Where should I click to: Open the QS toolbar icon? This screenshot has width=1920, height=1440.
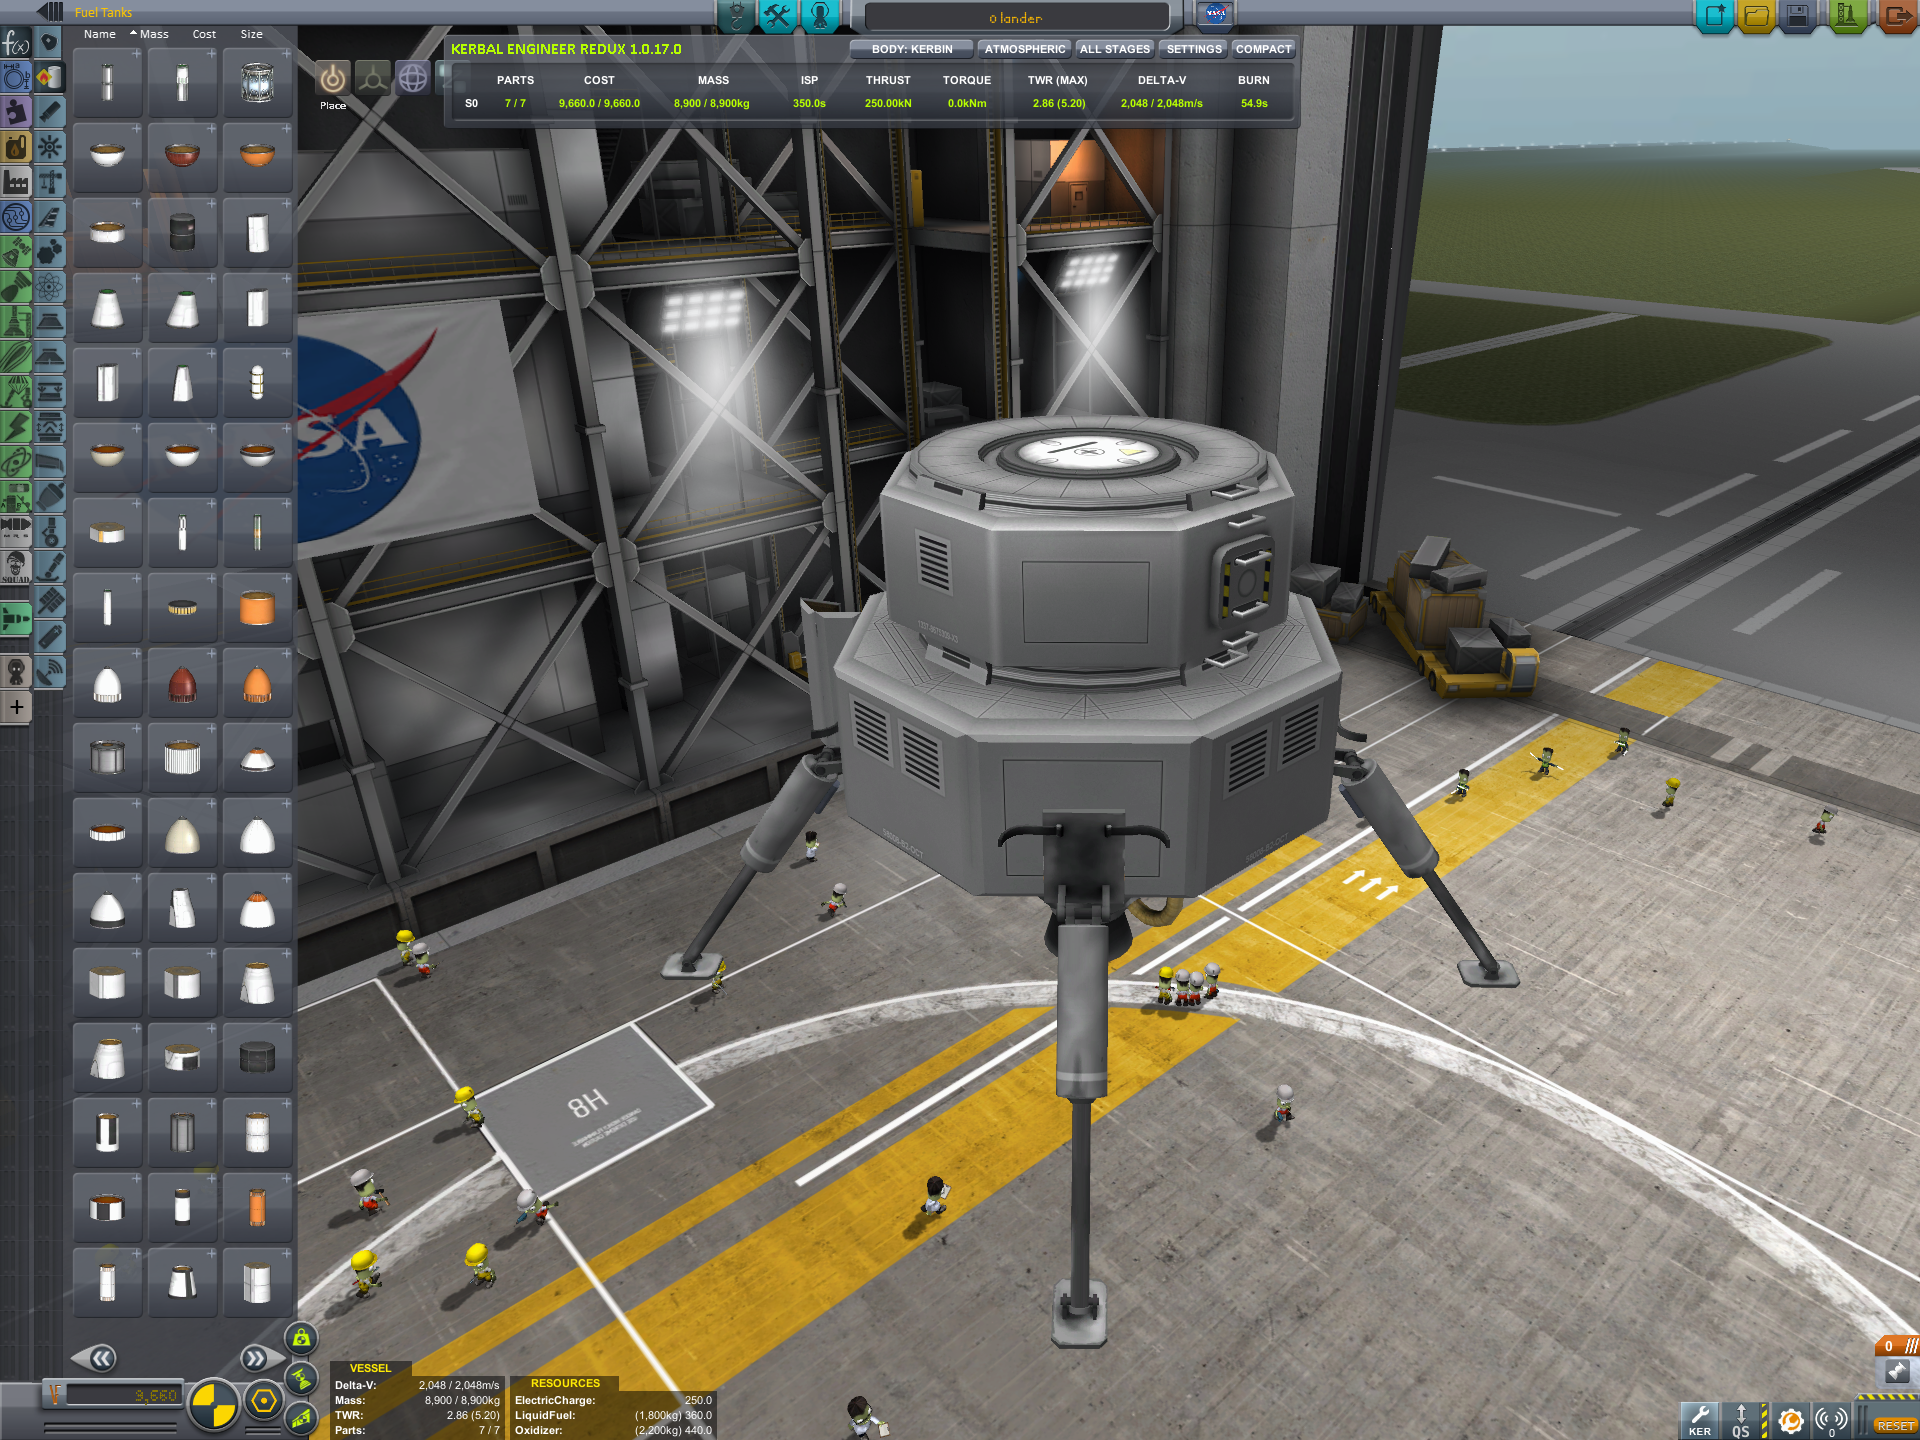coord(1741,1419)
